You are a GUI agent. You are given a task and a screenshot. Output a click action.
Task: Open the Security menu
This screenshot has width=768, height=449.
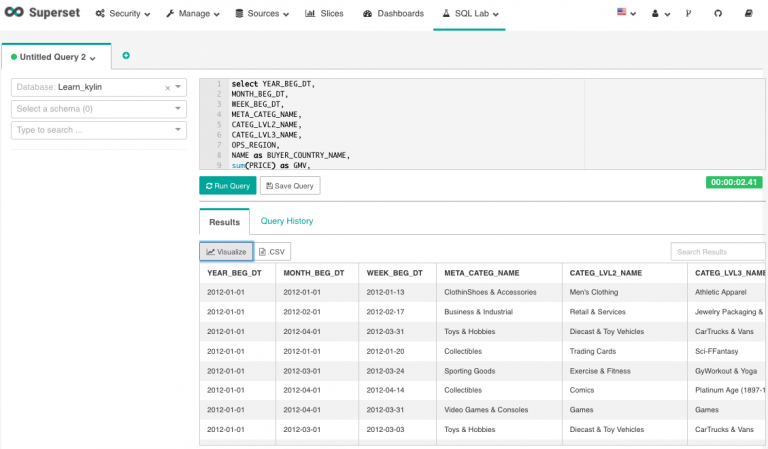(123, 14)
